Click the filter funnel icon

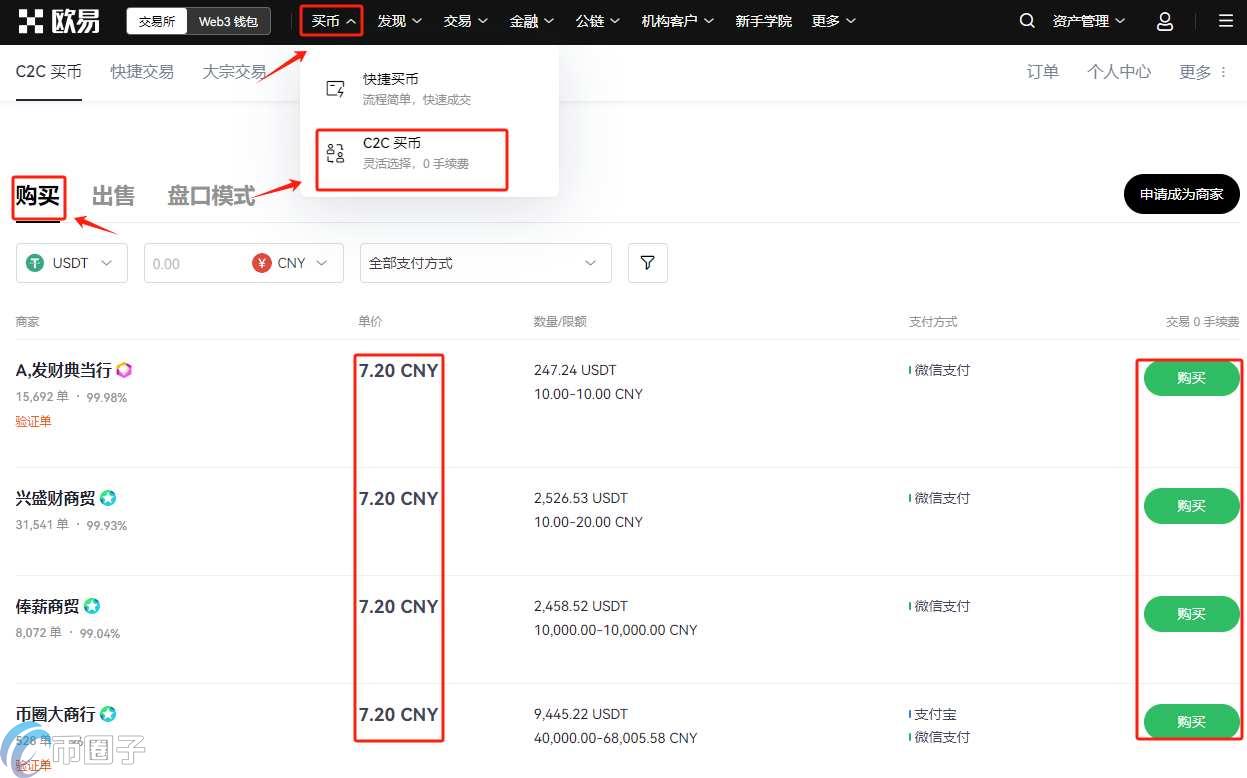[647, 262]
